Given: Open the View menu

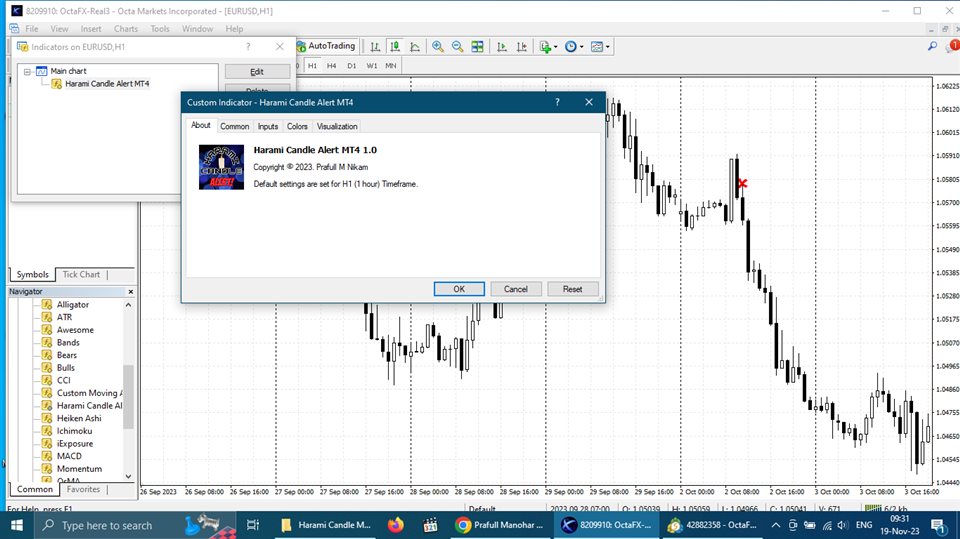Looking at the screenshot, I should [59, 29].
